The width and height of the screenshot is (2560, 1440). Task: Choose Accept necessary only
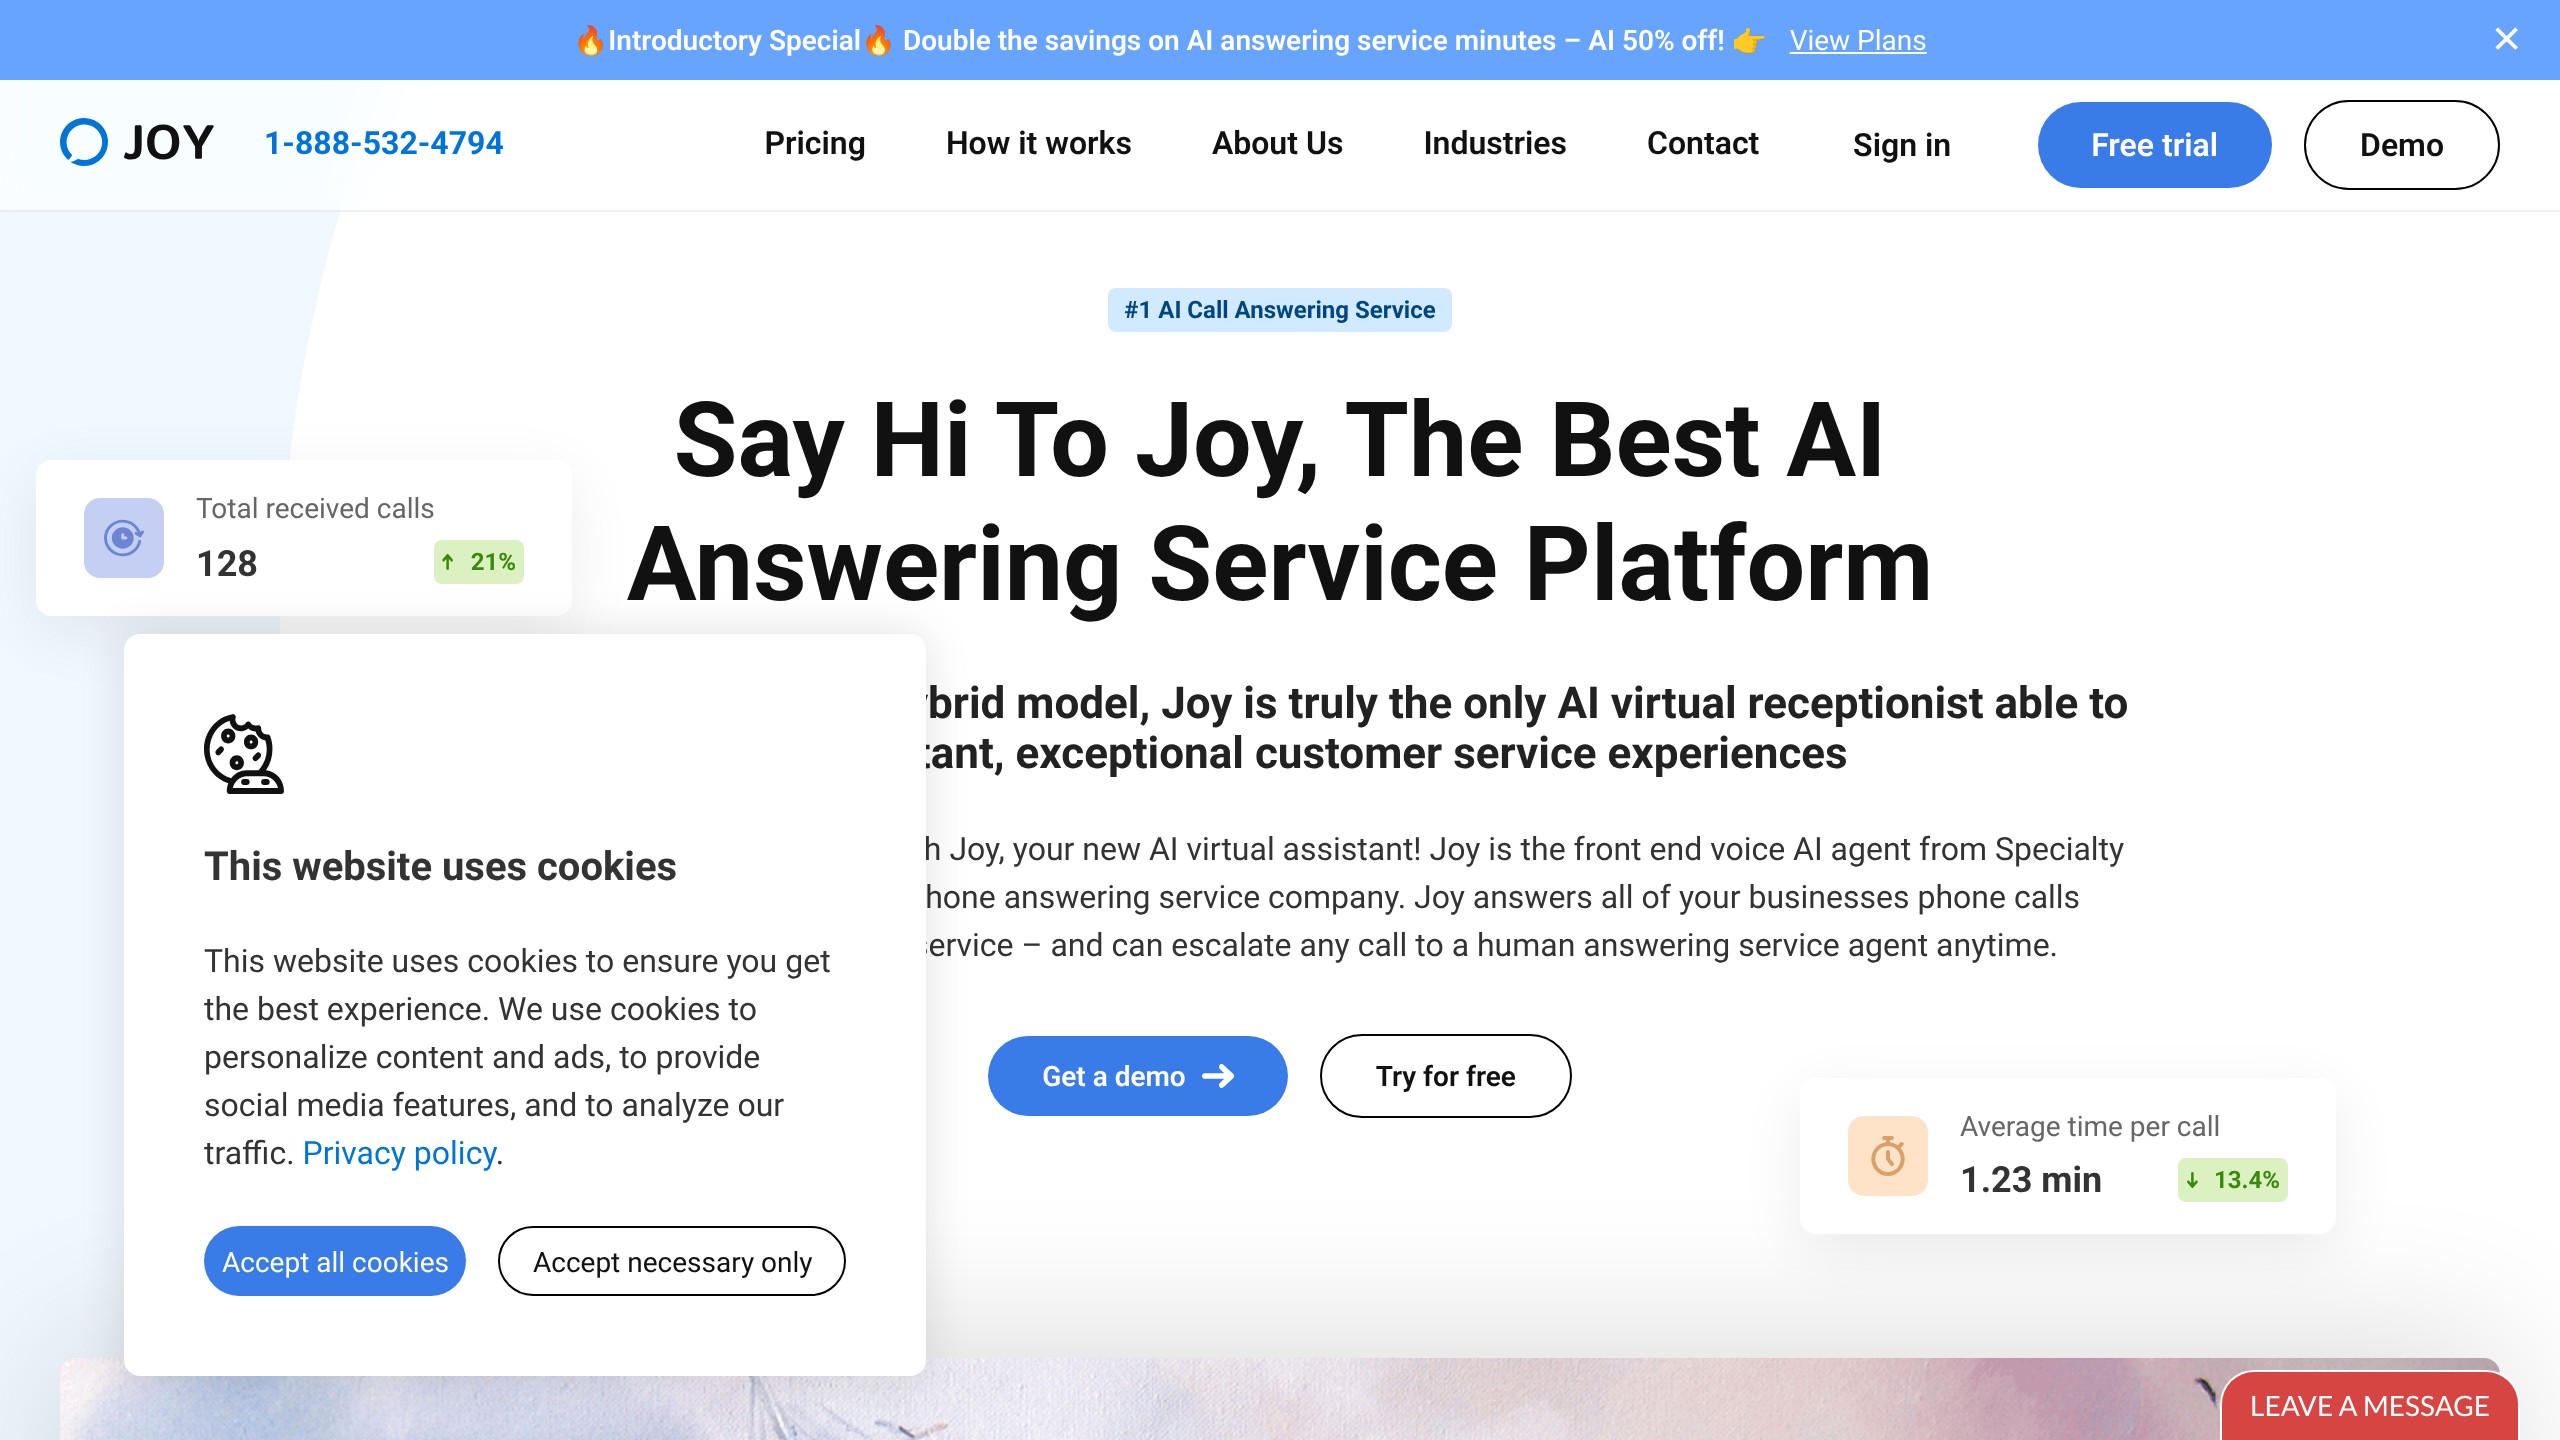point(671,1261)
